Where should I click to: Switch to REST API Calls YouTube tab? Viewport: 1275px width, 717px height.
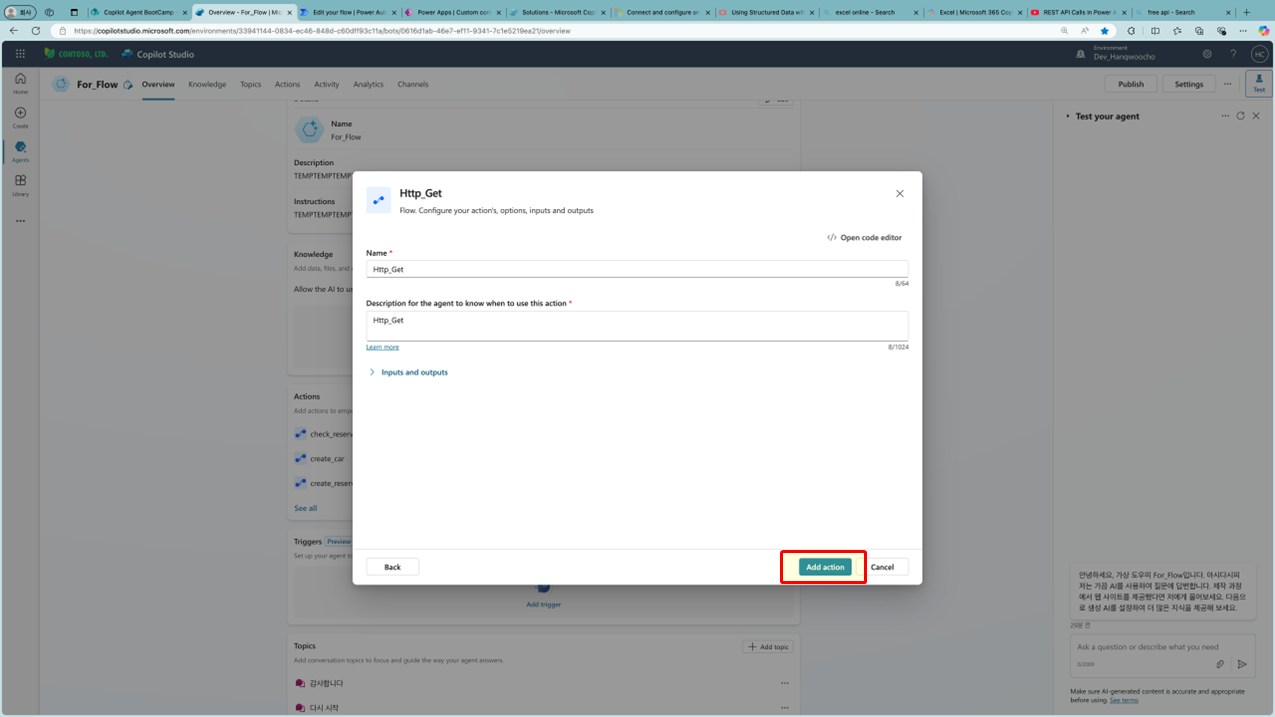1078,12
